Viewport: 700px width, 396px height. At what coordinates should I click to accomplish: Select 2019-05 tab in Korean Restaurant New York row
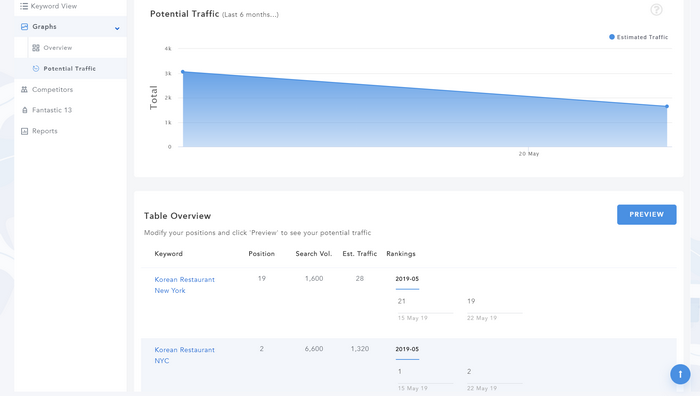click(407, 279)
